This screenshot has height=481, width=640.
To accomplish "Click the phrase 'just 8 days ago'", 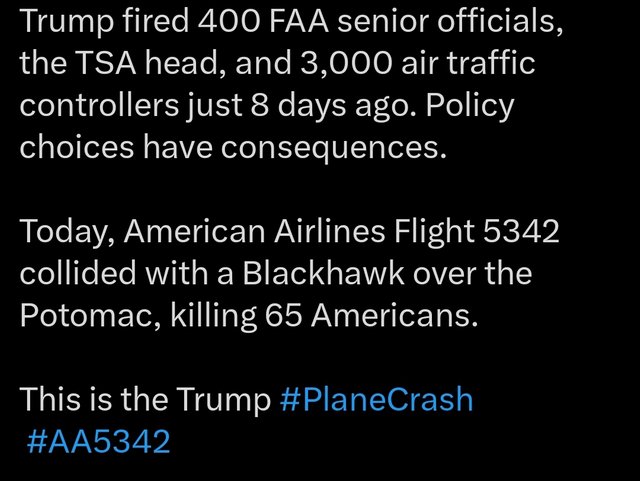I will tap(301, 106).
